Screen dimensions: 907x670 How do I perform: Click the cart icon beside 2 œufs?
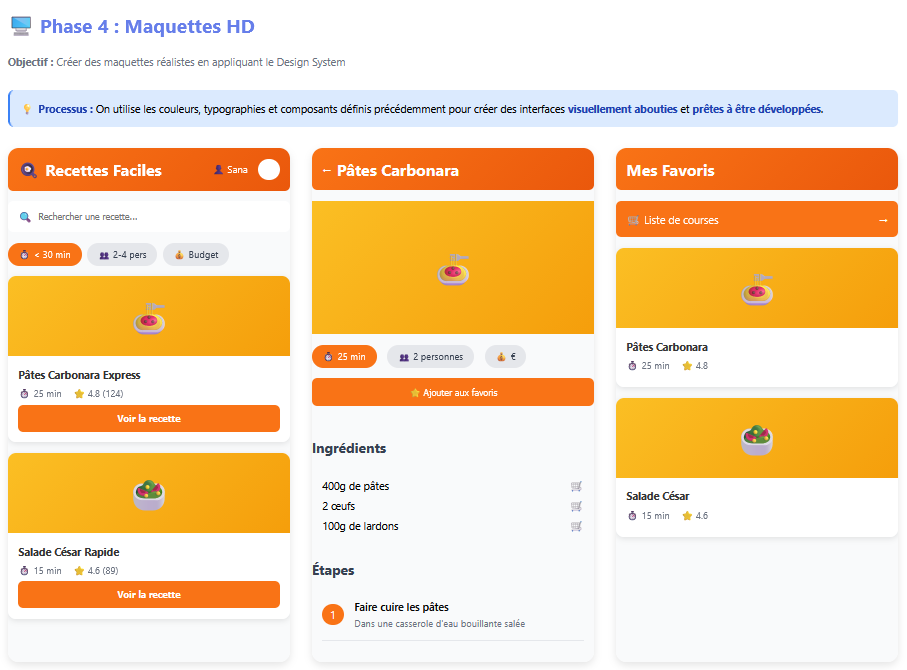576,507
